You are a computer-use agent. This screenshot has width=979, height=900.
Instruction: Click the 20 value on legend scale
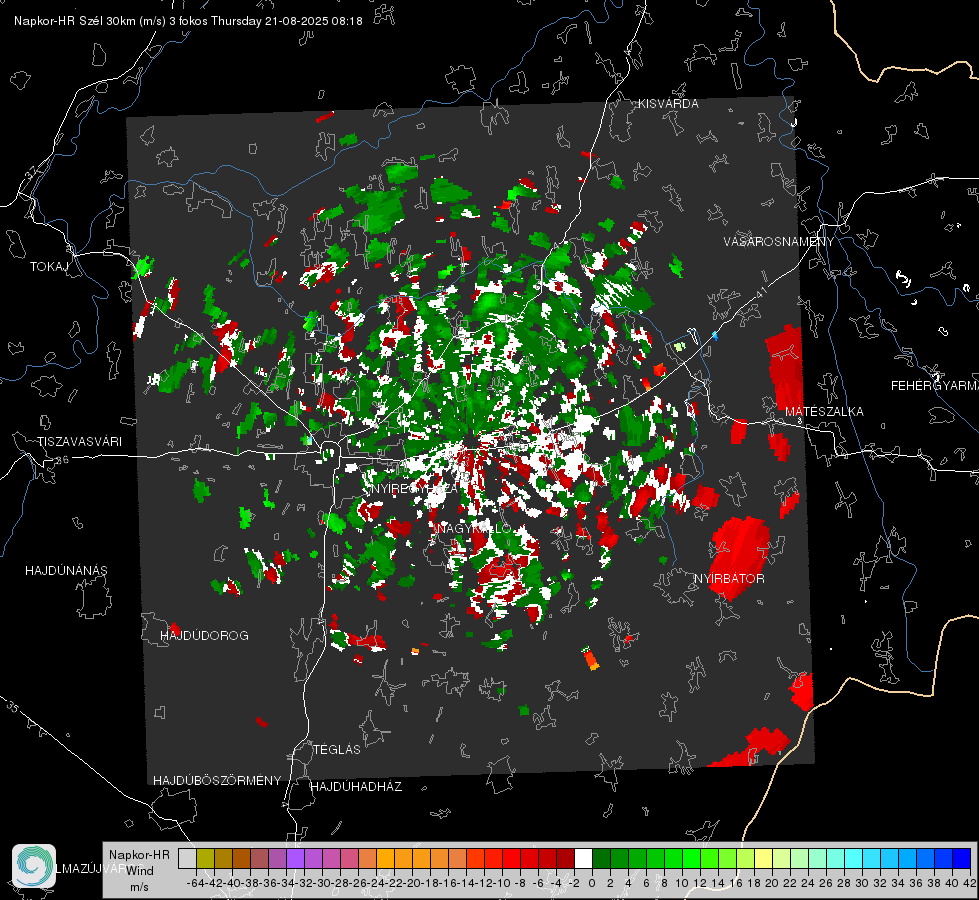772,883
